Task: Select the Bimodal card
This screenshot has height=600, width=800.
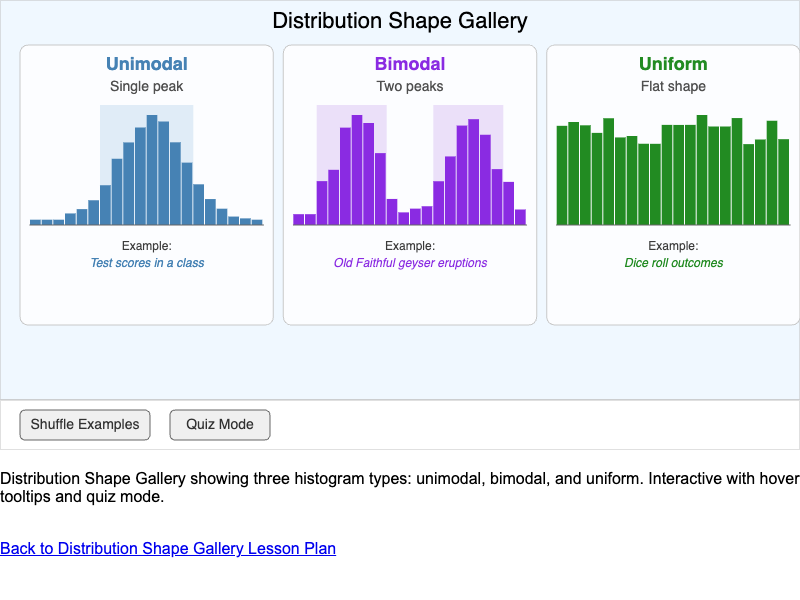Action: [x=410, y=300]
